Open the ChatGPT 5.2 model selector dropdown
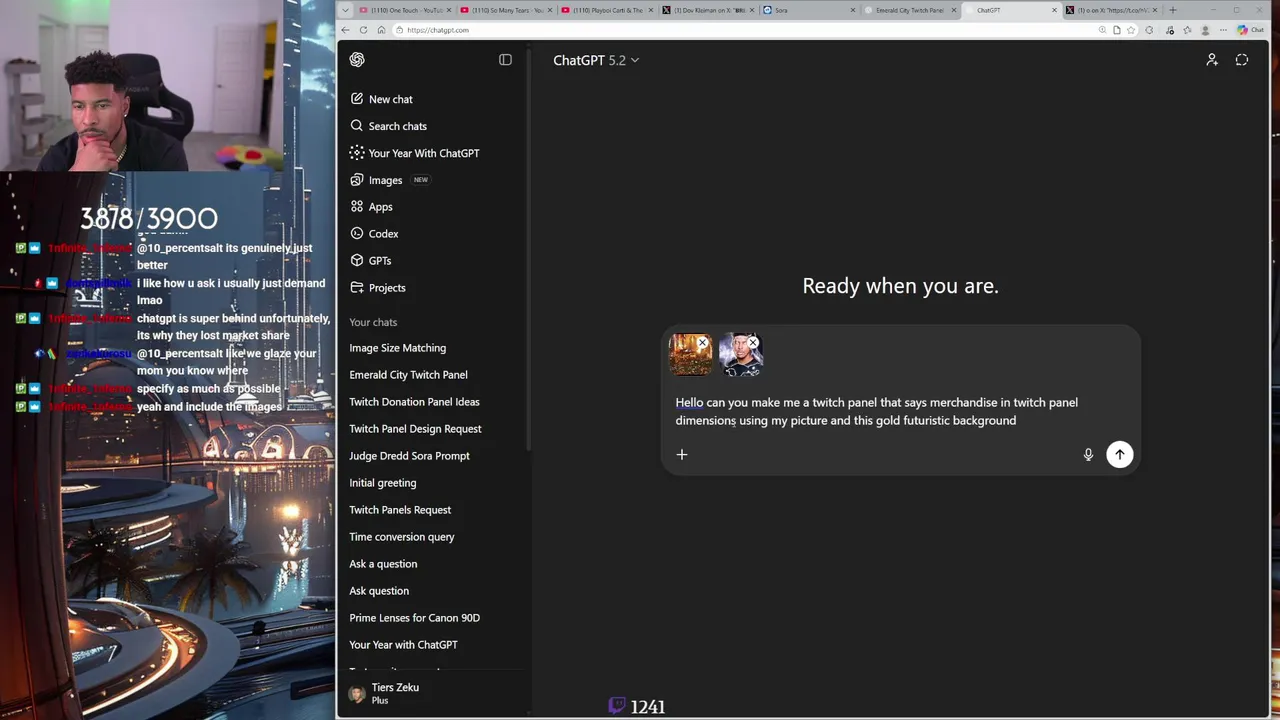 pyautogui.click(x=596, y=60)
